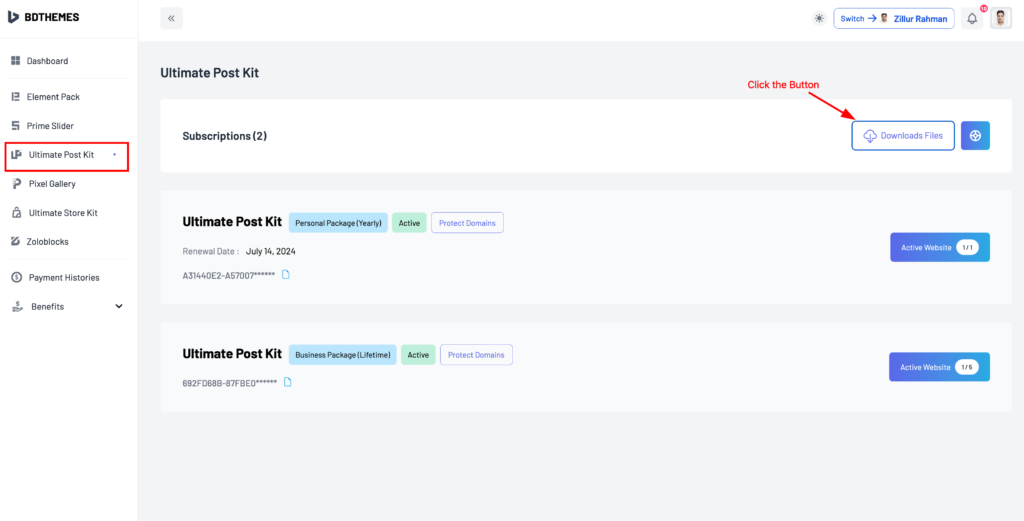Image resolution: width=1024 pixels, height=521 pixels.
Task: Click the blue target icon button
Action: tap(975, 136)
